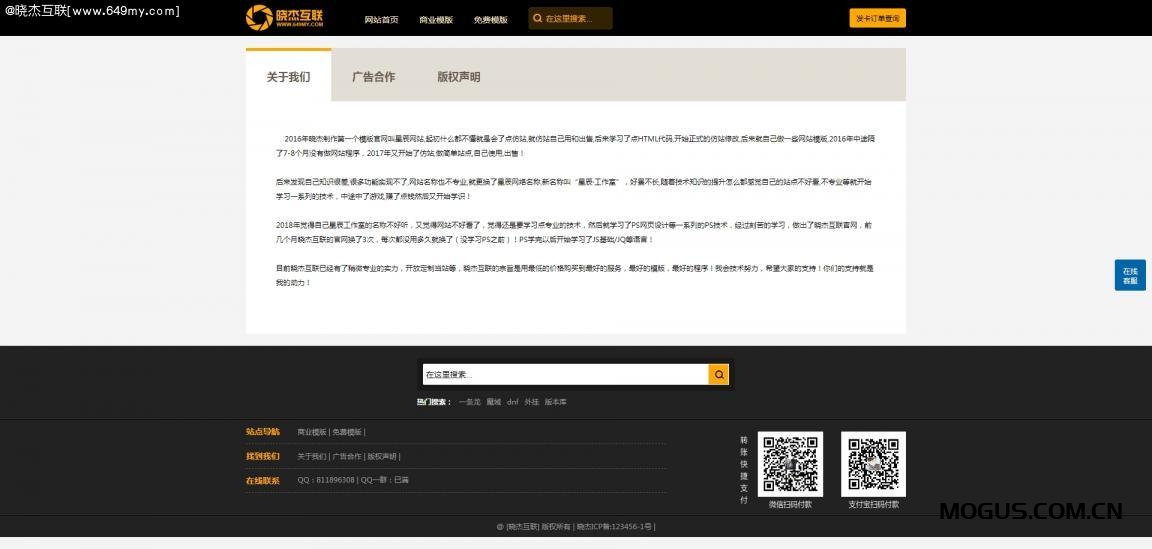Click the magnifier icon in header search
This screenshot has width=1152, height=549.
tap(537, 18)
